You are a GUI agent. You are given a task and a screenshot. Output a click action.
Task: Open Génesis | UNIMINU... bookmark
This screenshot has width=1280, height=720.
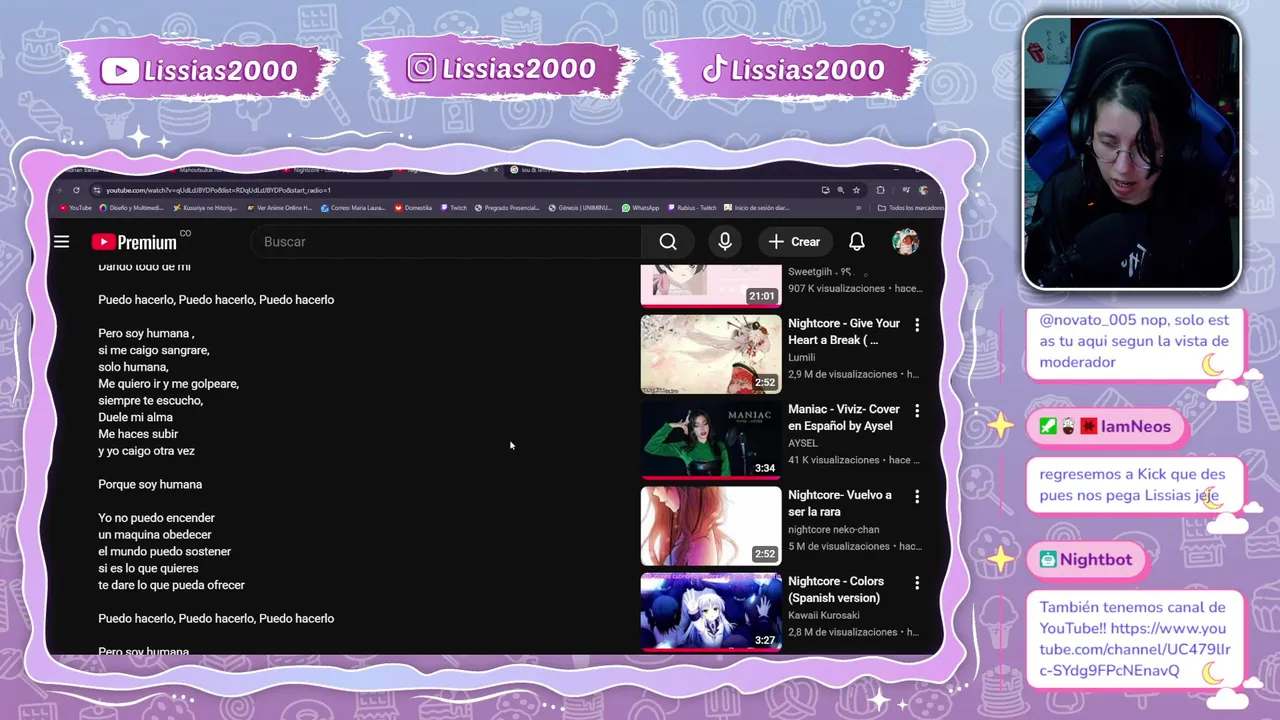(580, 208)
